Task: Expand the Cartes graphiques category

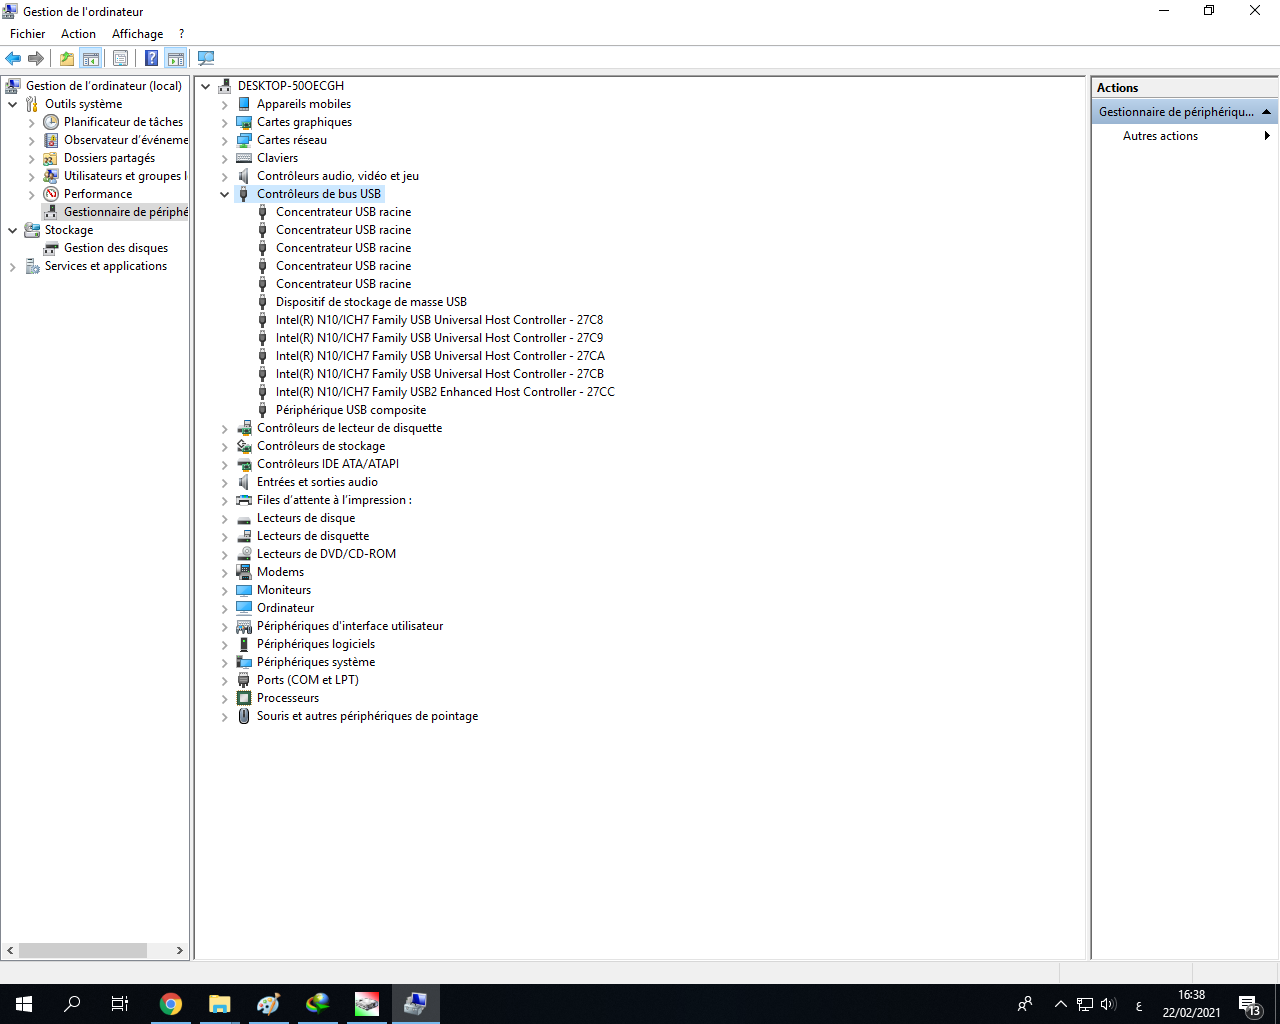Action: point(225,122)
